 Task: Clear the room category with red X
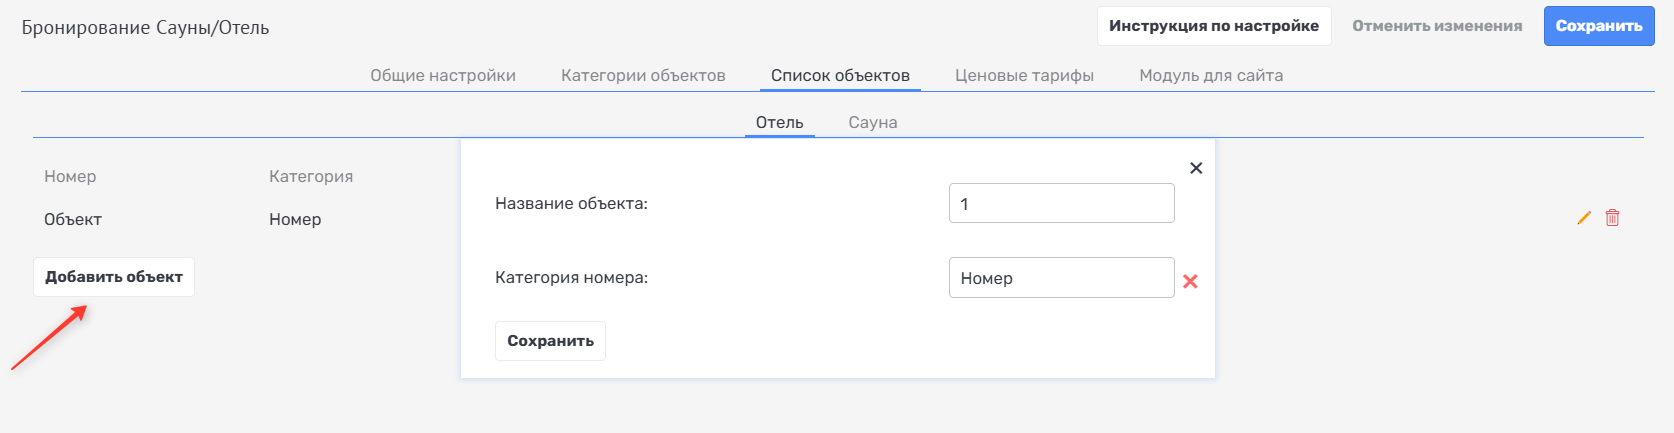pyautogui.click(x=1190, y=281)
